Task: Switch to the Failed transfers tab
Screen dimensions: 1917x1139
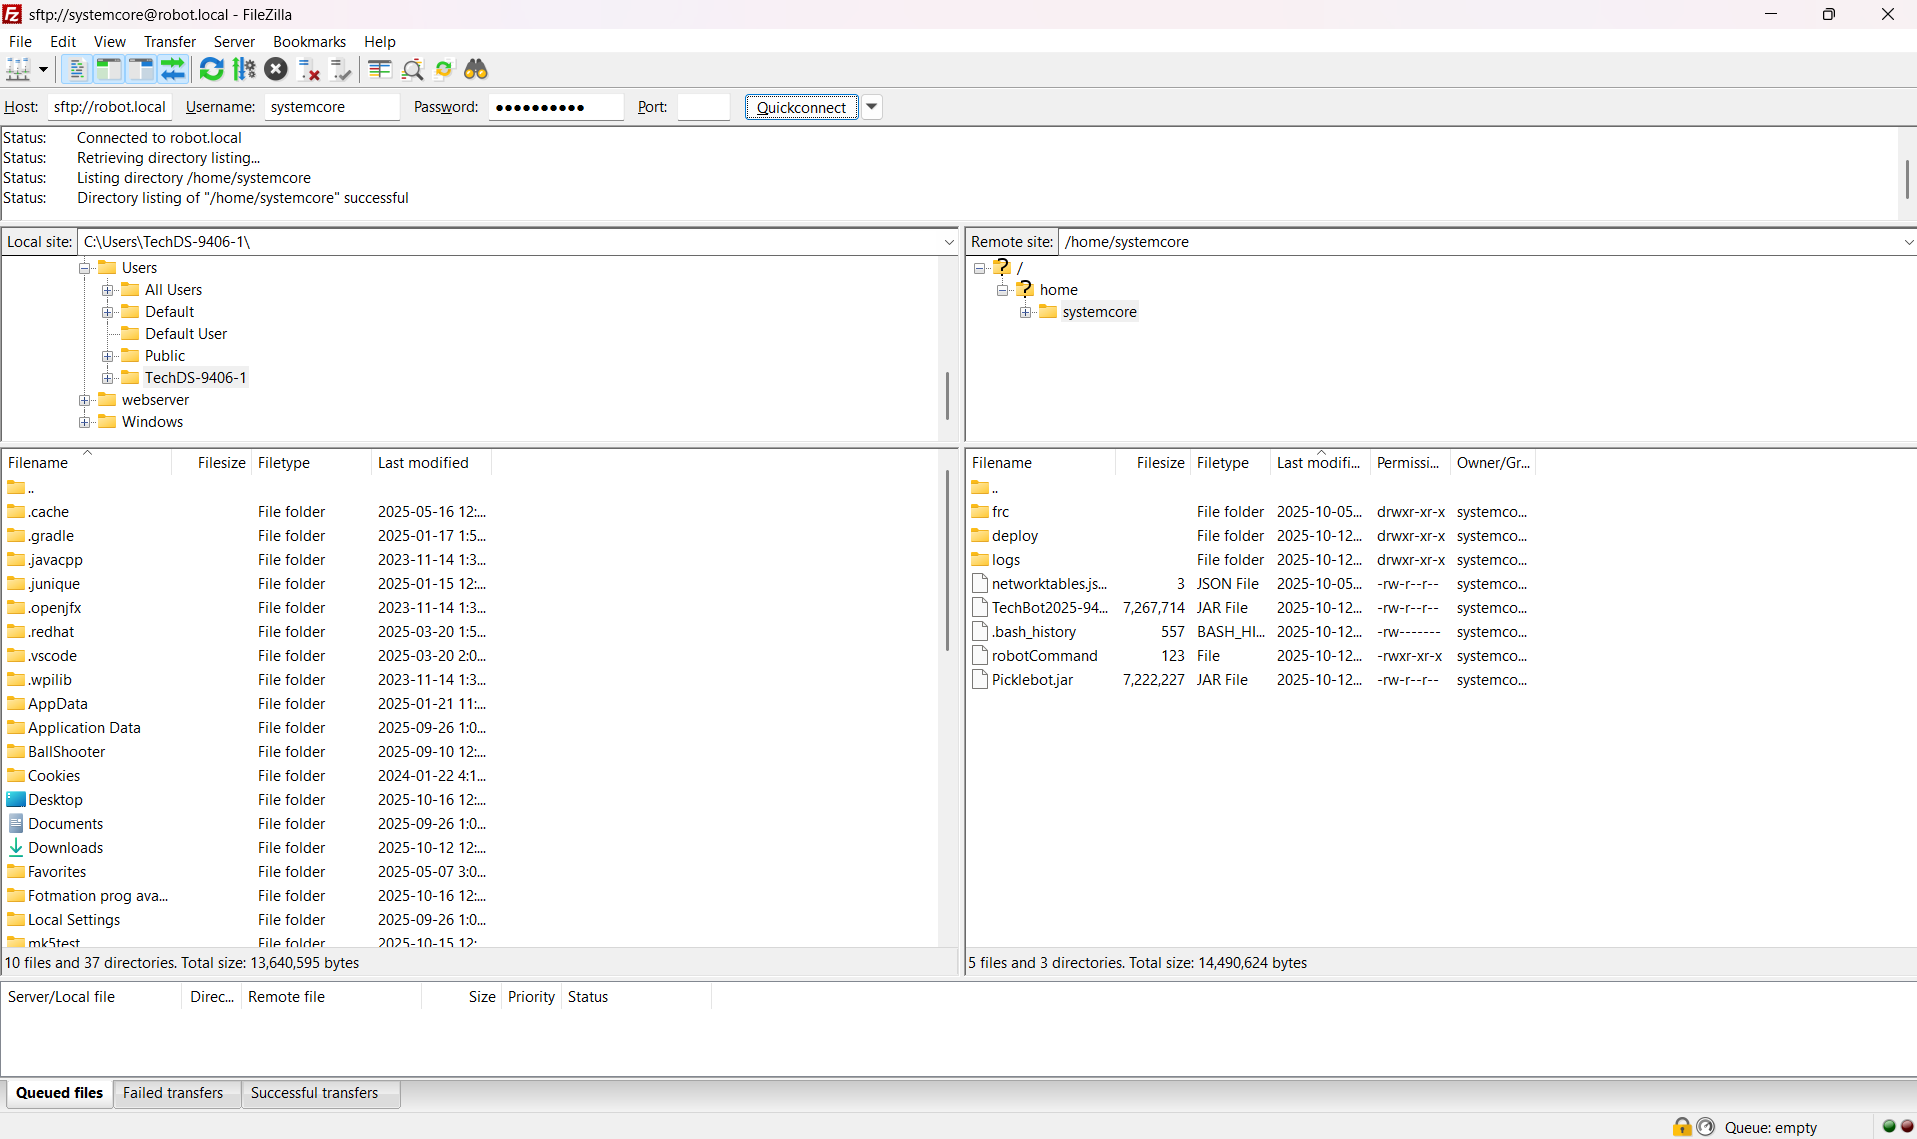Action: (173, 1093)
